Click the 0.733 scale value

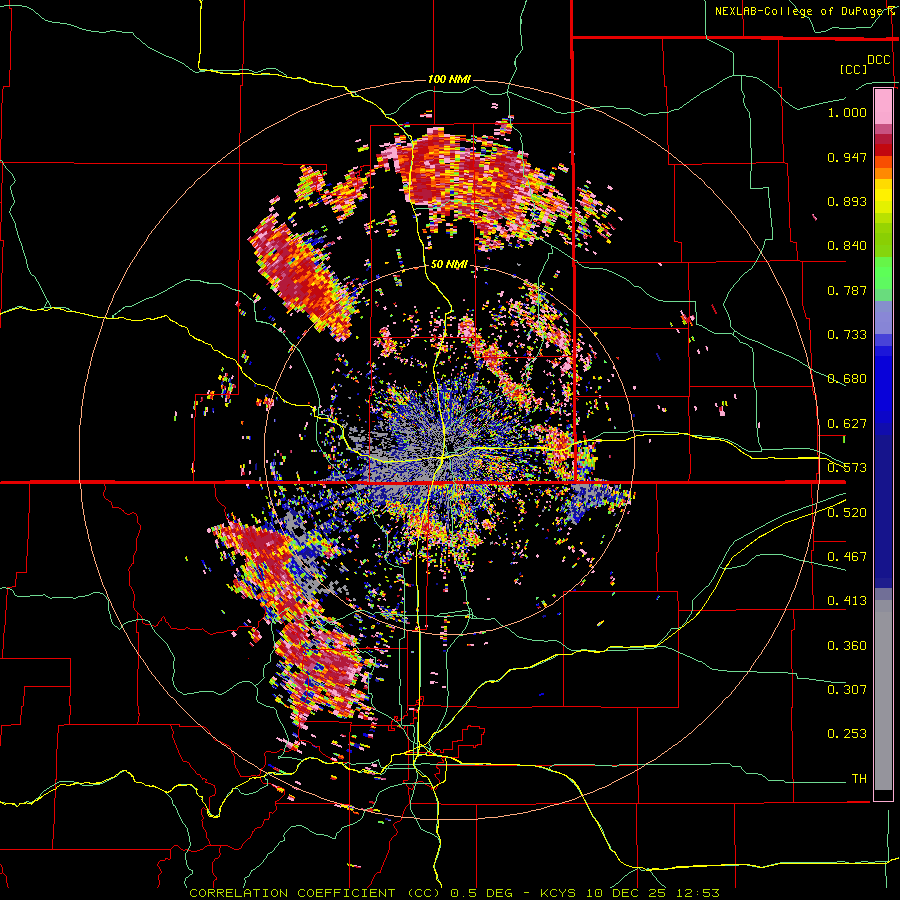[x=847, y=335]
